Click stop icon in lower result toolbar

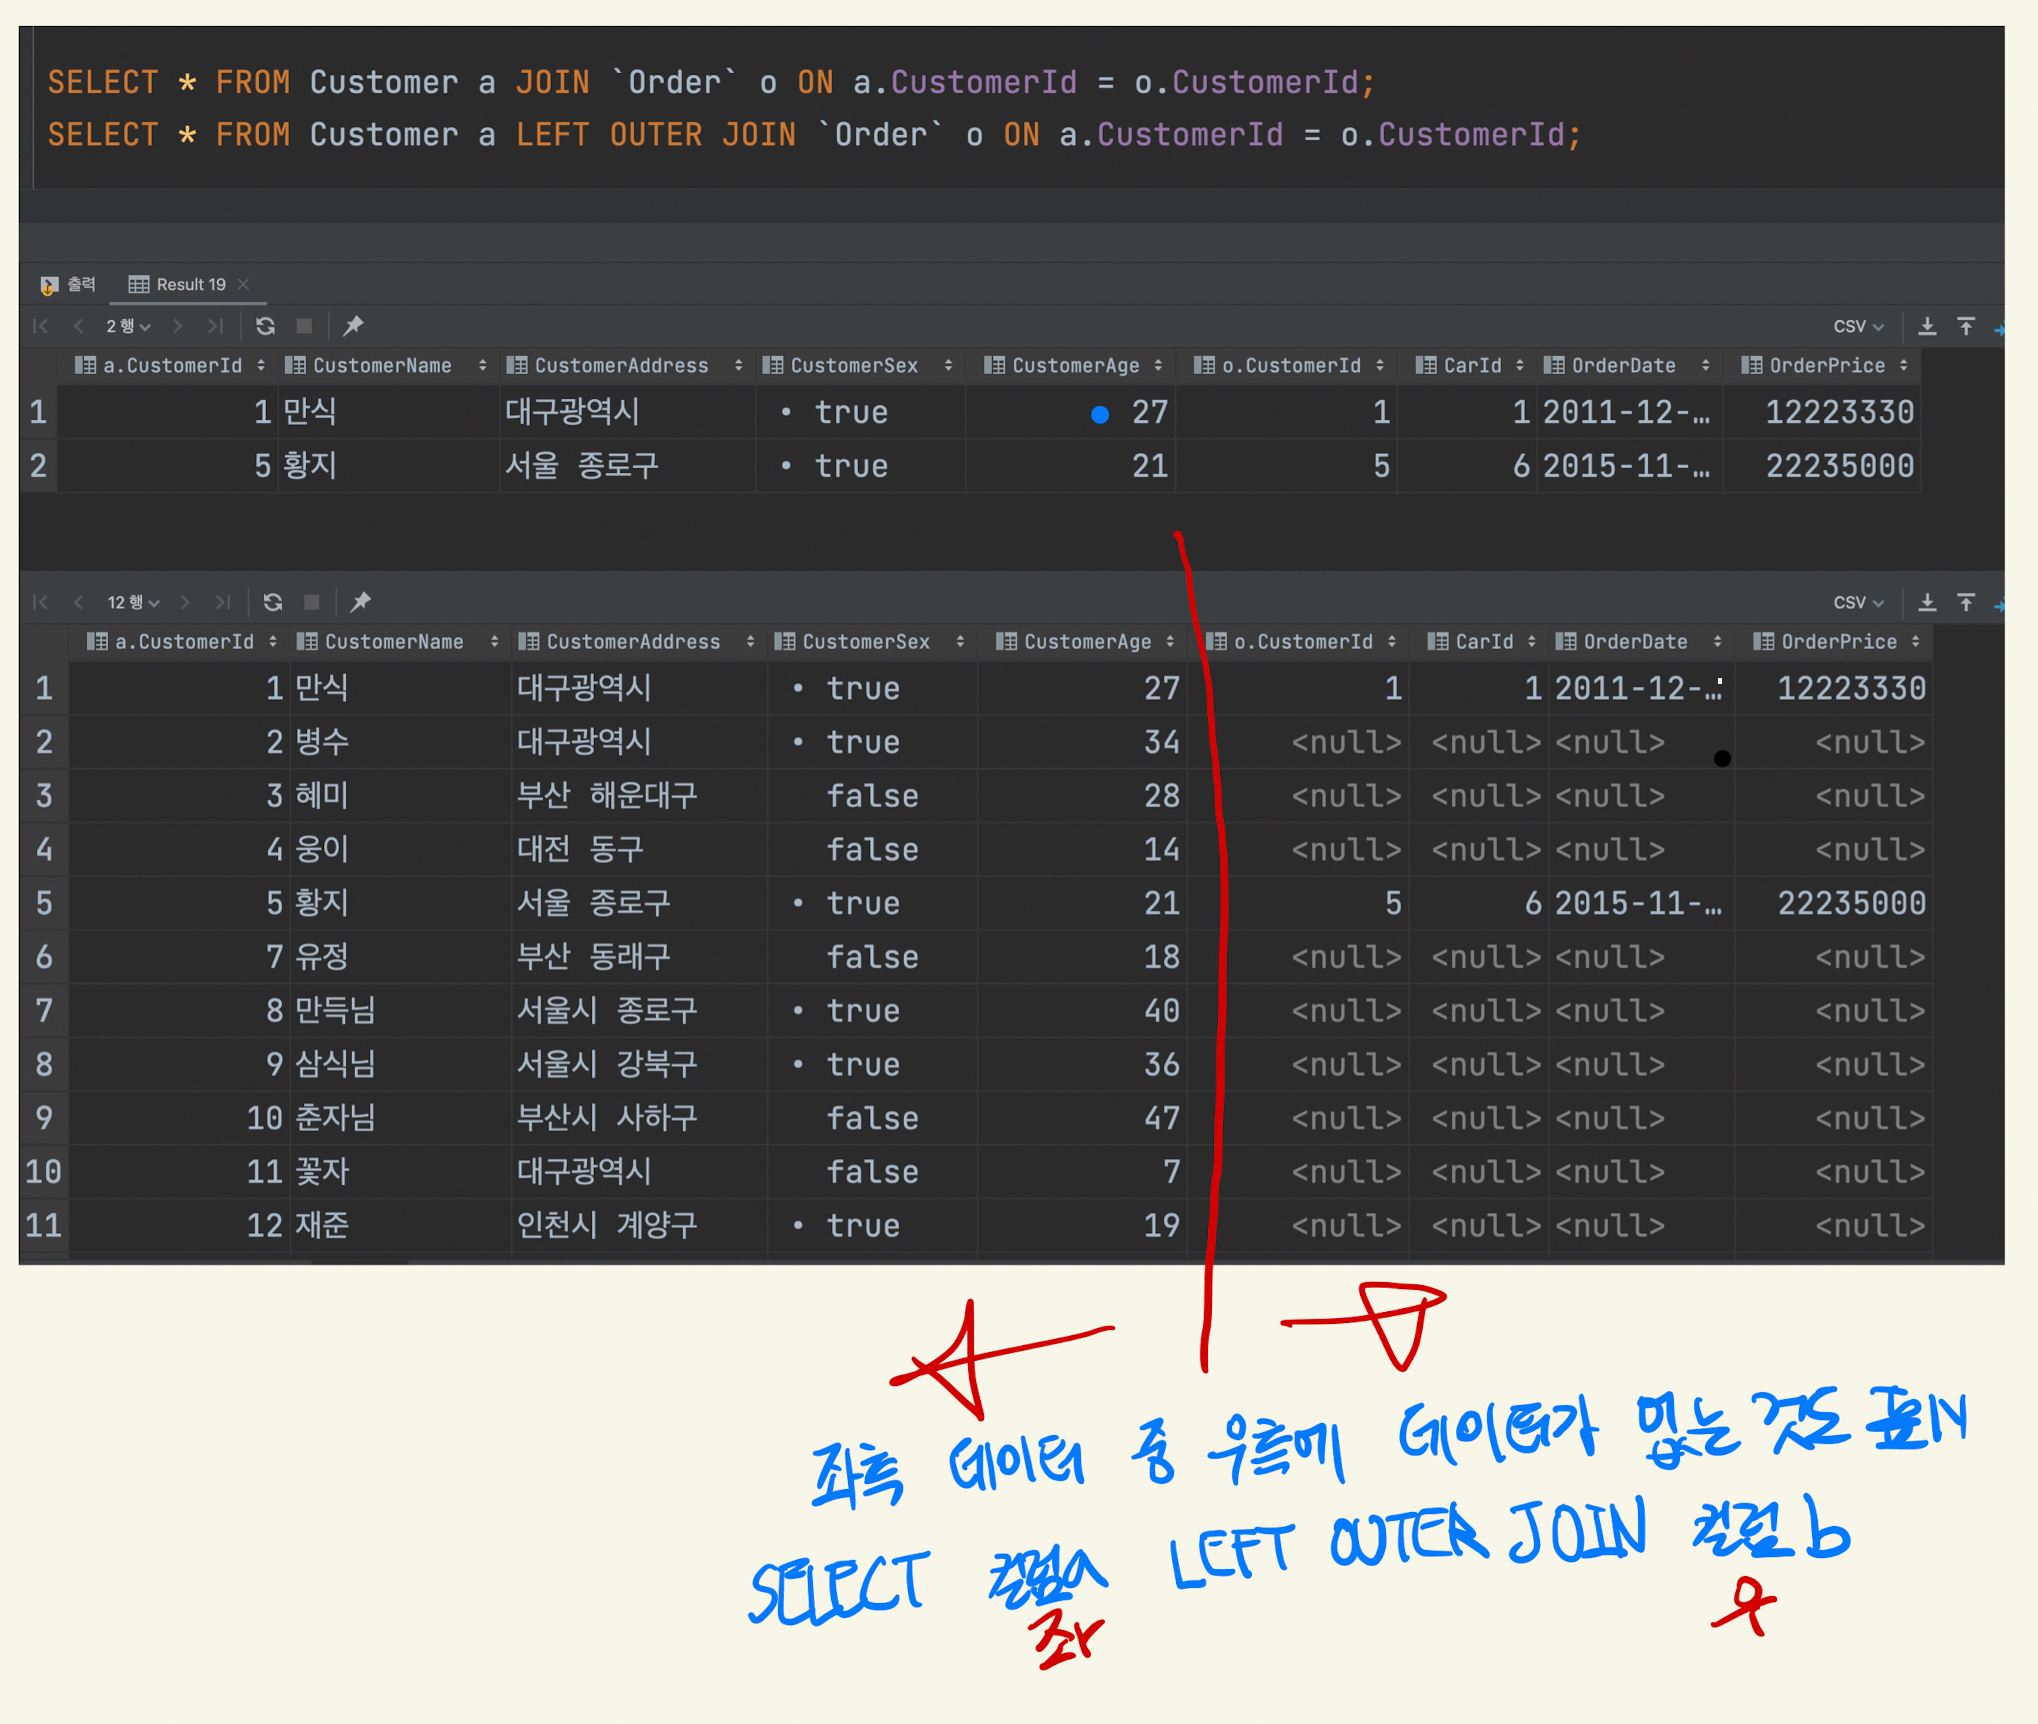pos(312,602)
